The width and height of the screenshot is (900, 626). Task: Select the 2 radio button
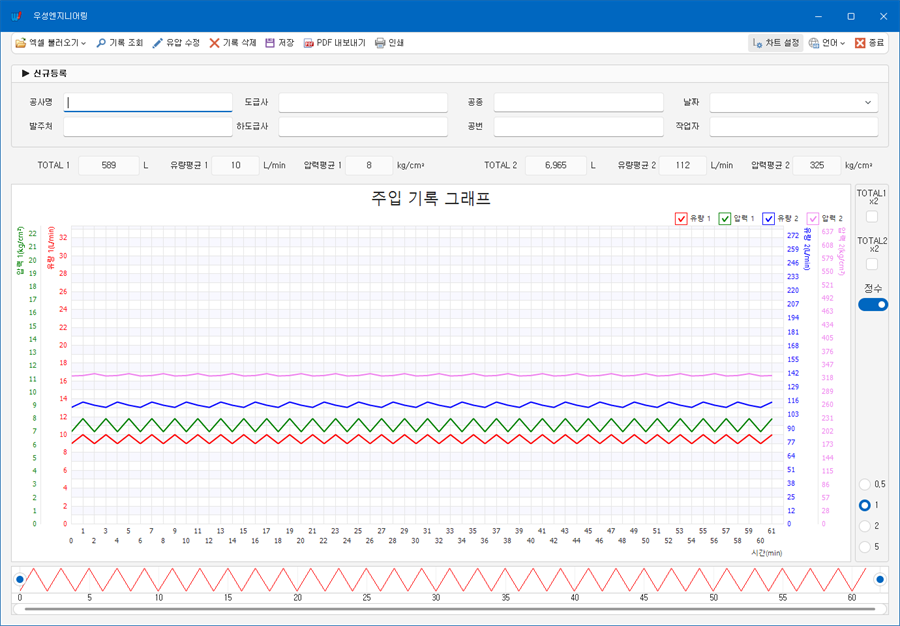click(x=864, y=526)
